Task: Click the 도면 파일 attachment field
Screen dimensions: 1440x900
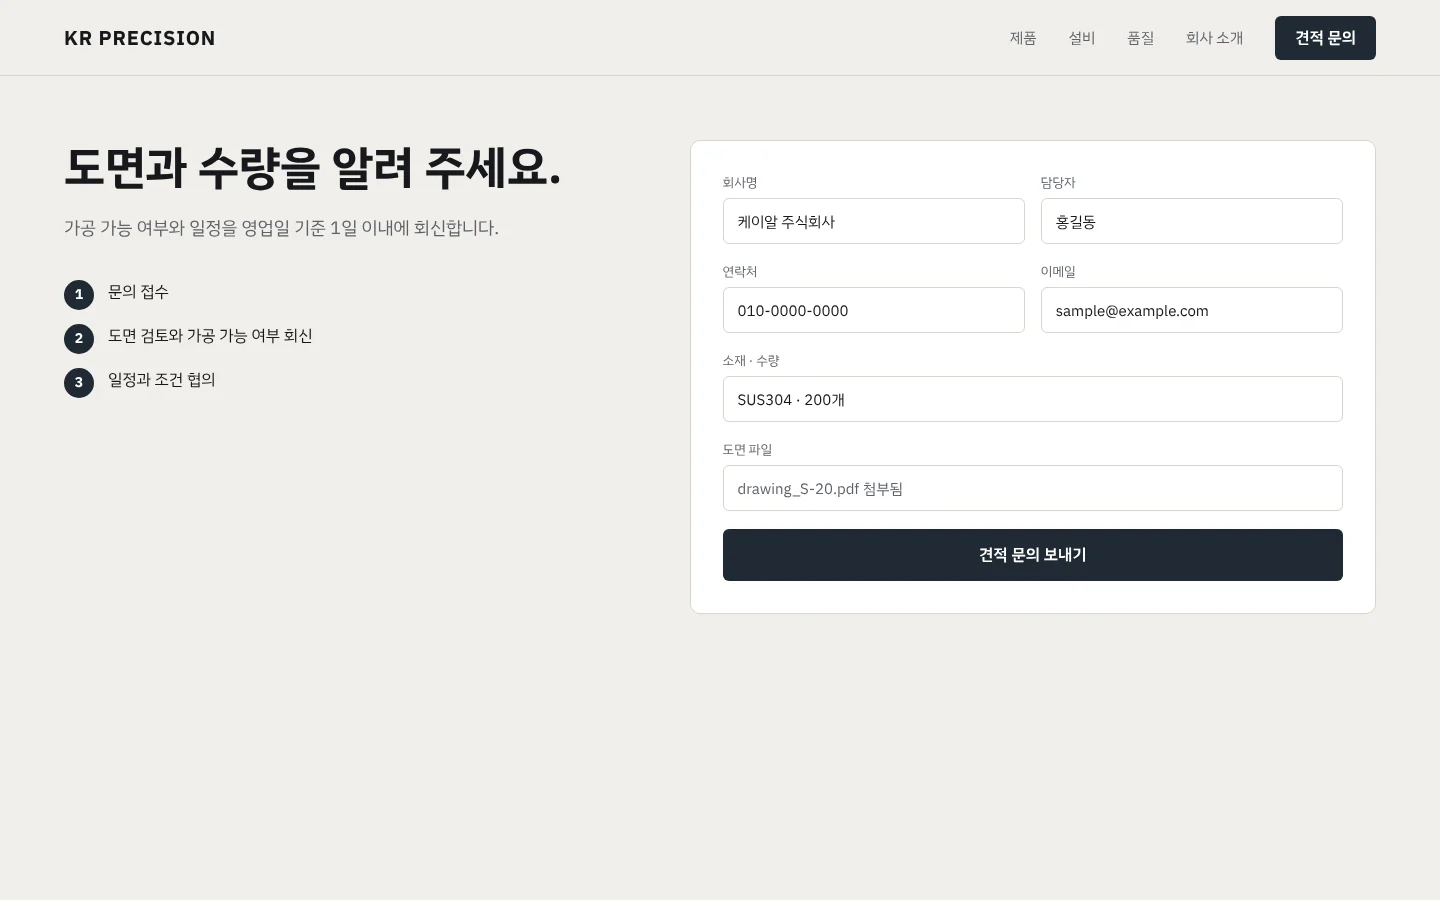Action: click(x=1033, y=488)
